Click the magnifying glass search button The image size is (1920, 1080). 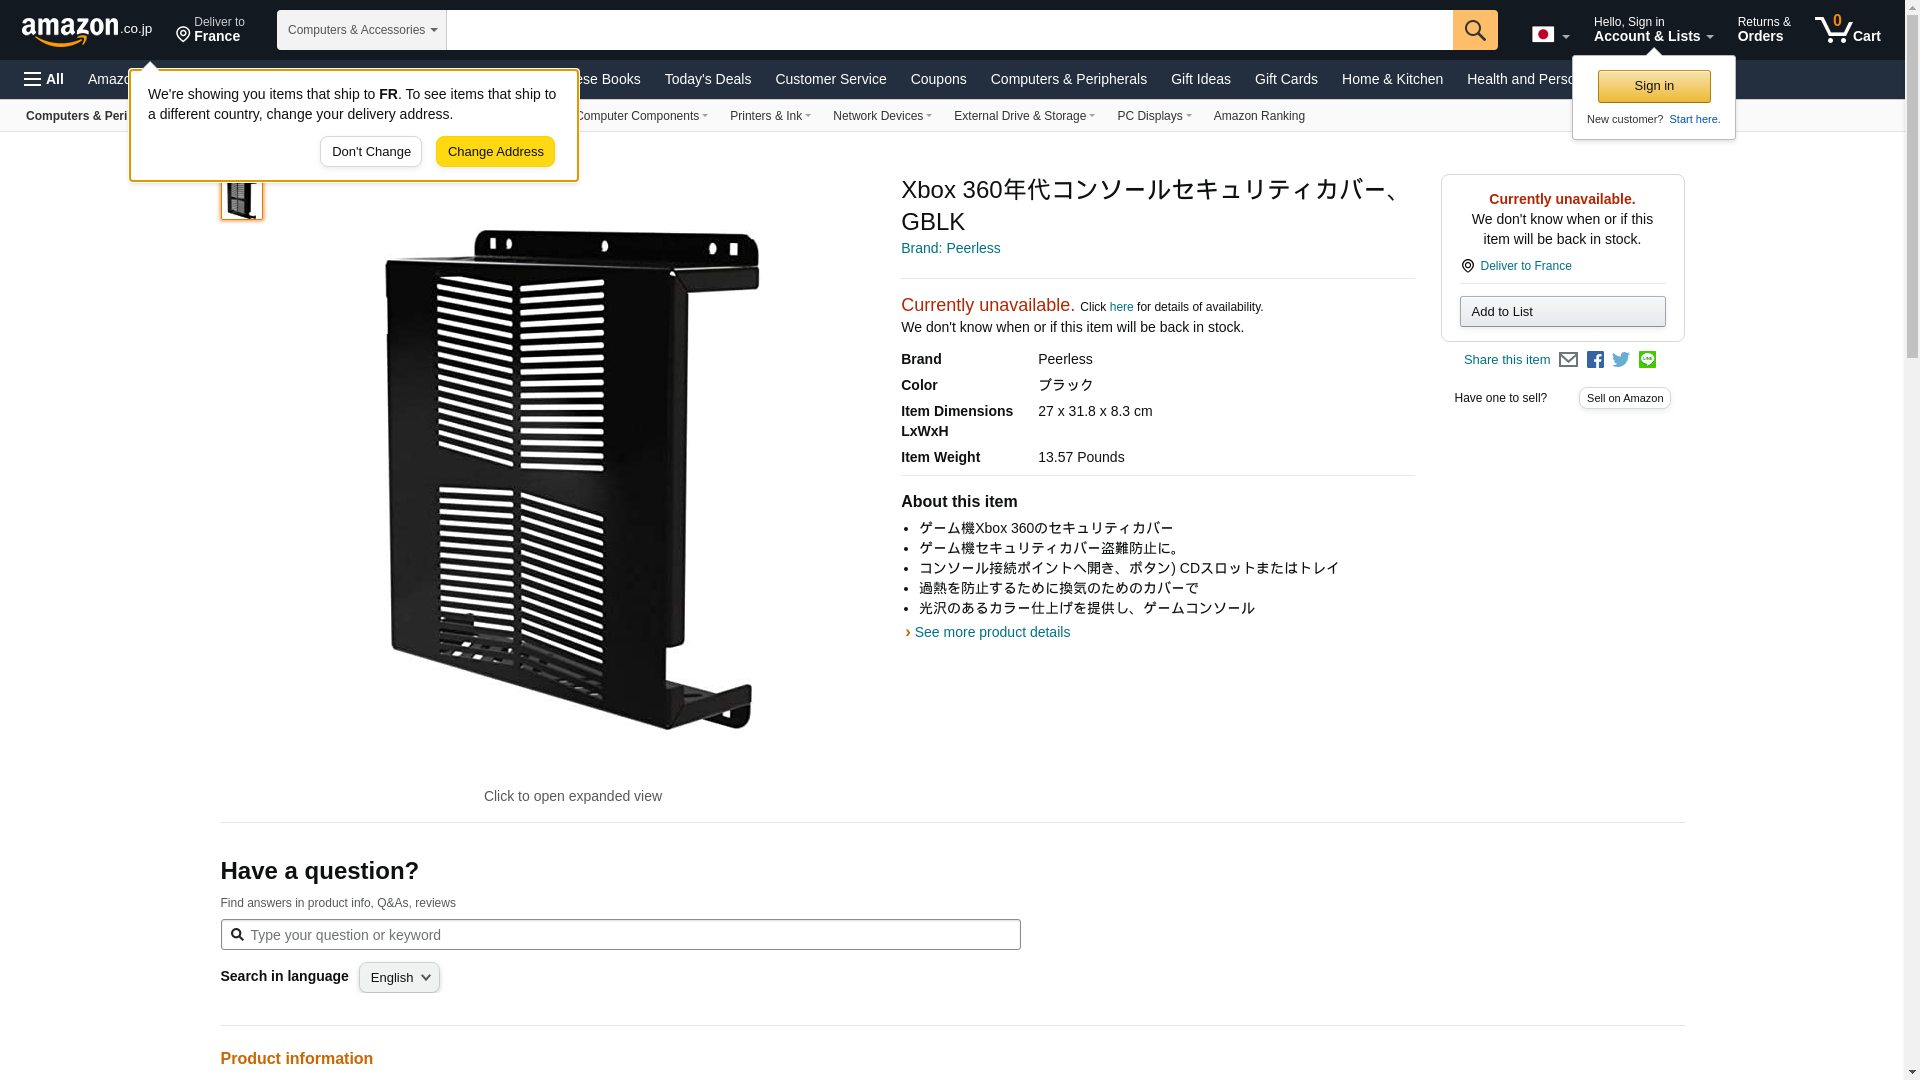coord(1474,30)
